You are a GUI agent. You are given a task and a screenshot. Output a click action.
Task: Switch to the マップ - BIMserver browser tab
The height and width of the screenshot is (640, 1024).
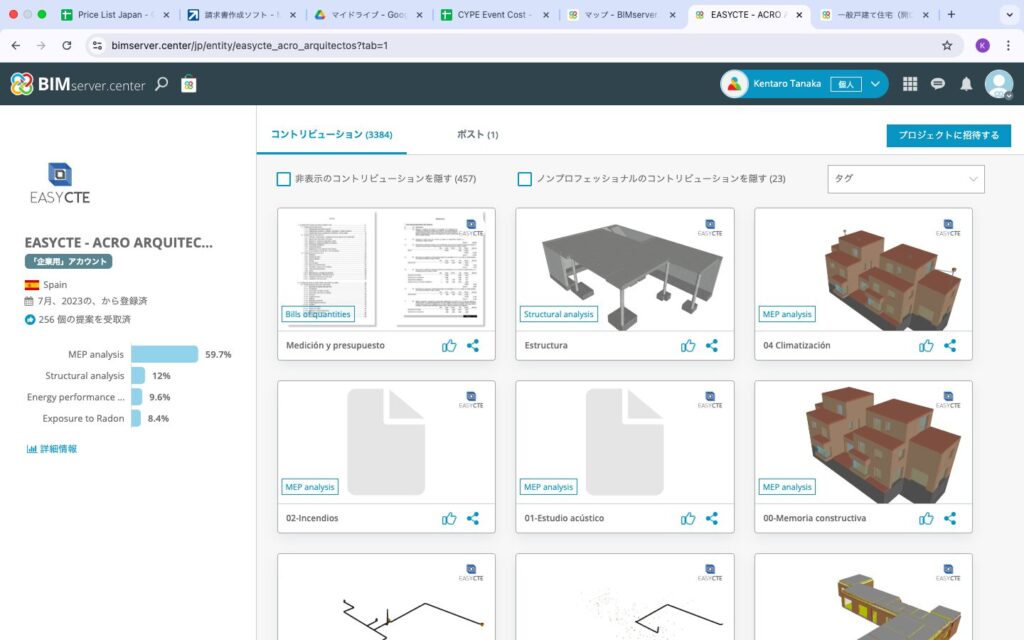click(x=621, y=14)
